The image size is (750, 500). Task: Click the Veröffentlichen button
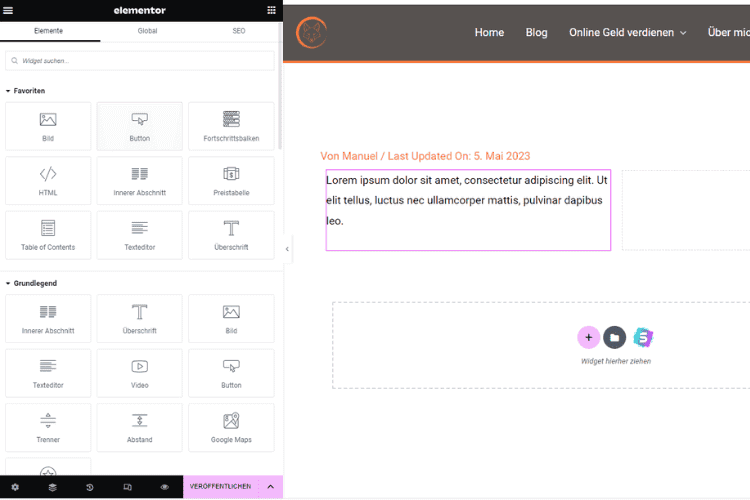click(x=220, y=487)
